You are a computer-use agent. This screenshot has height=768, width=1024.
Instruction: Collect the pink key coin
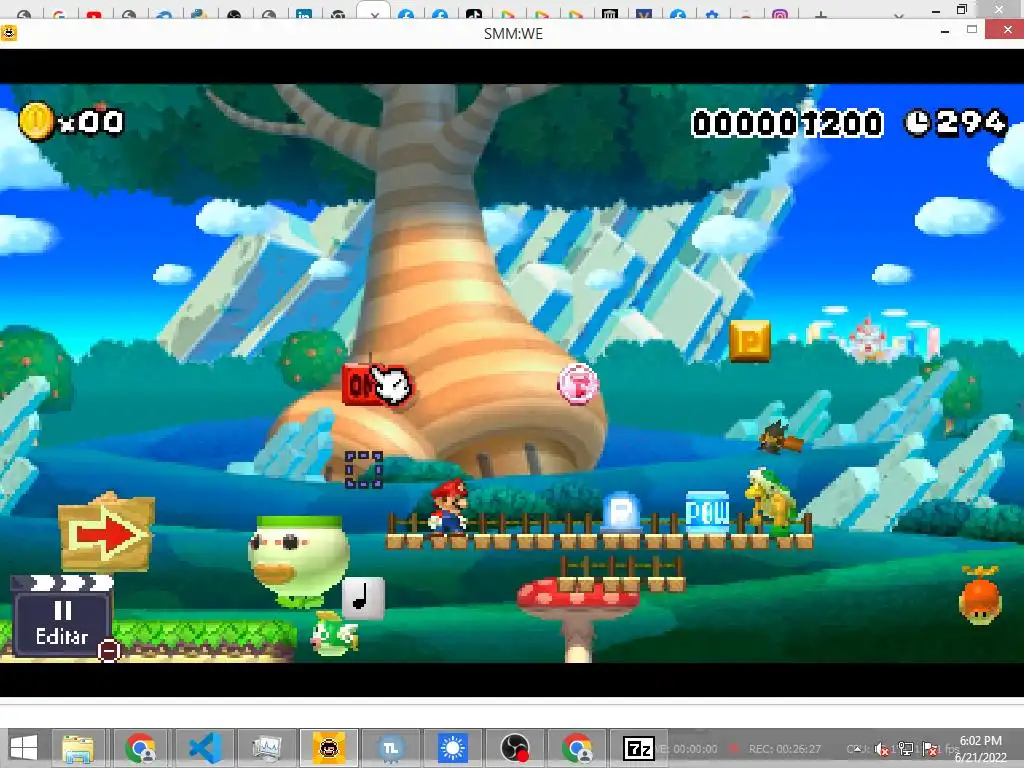[578, 384]
